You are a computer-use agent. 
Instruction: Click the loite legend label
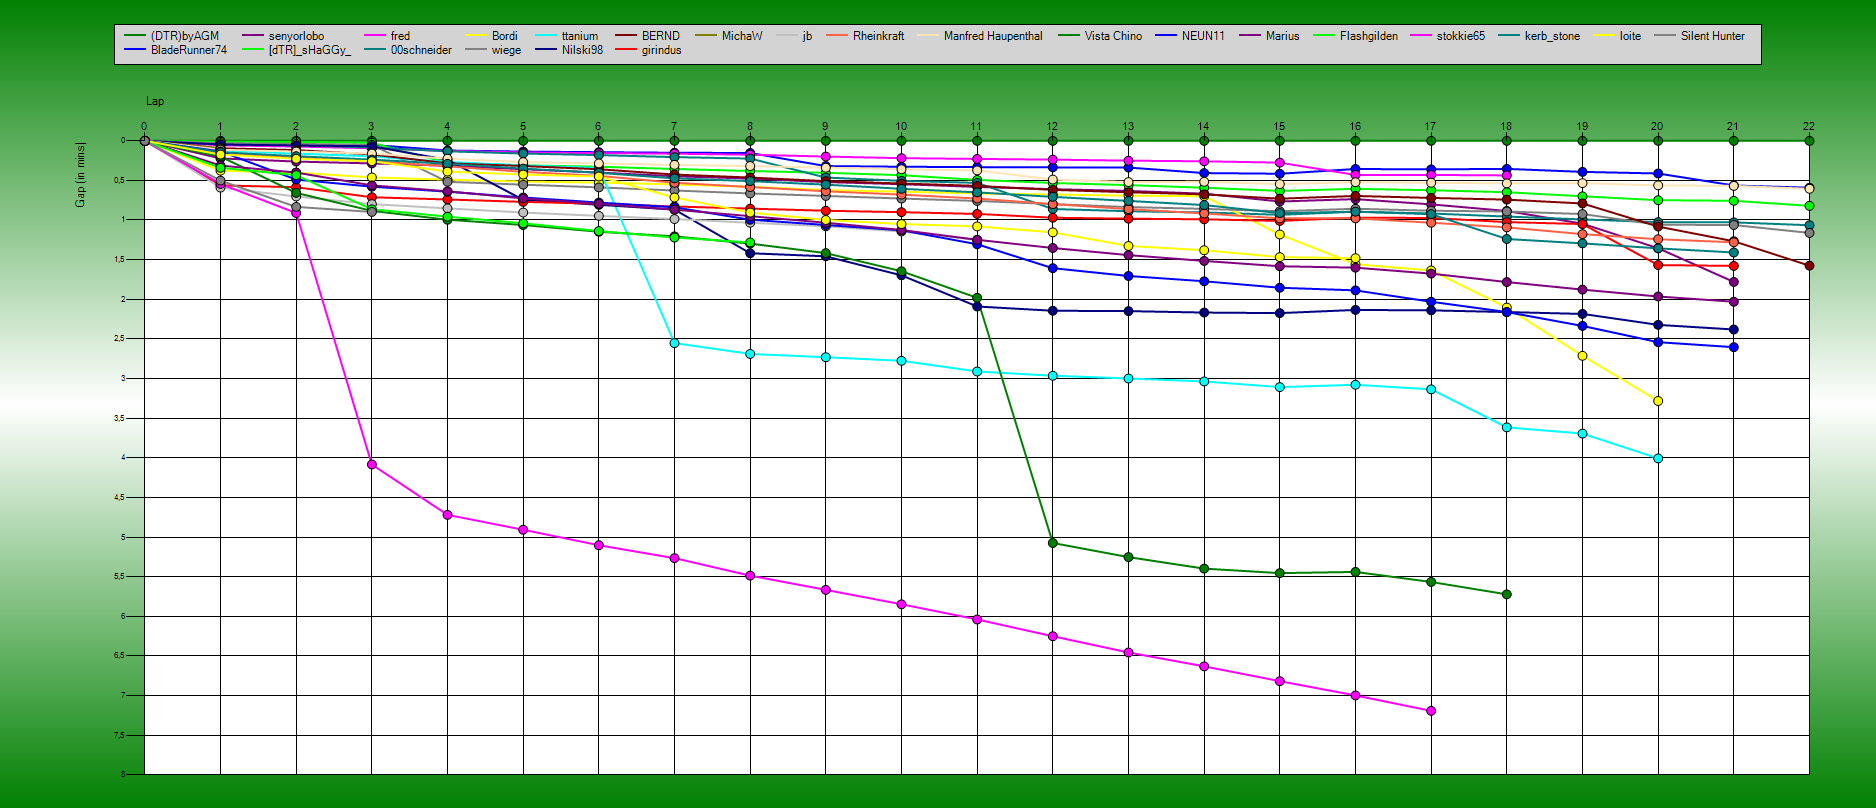[x=1630, y=36]
